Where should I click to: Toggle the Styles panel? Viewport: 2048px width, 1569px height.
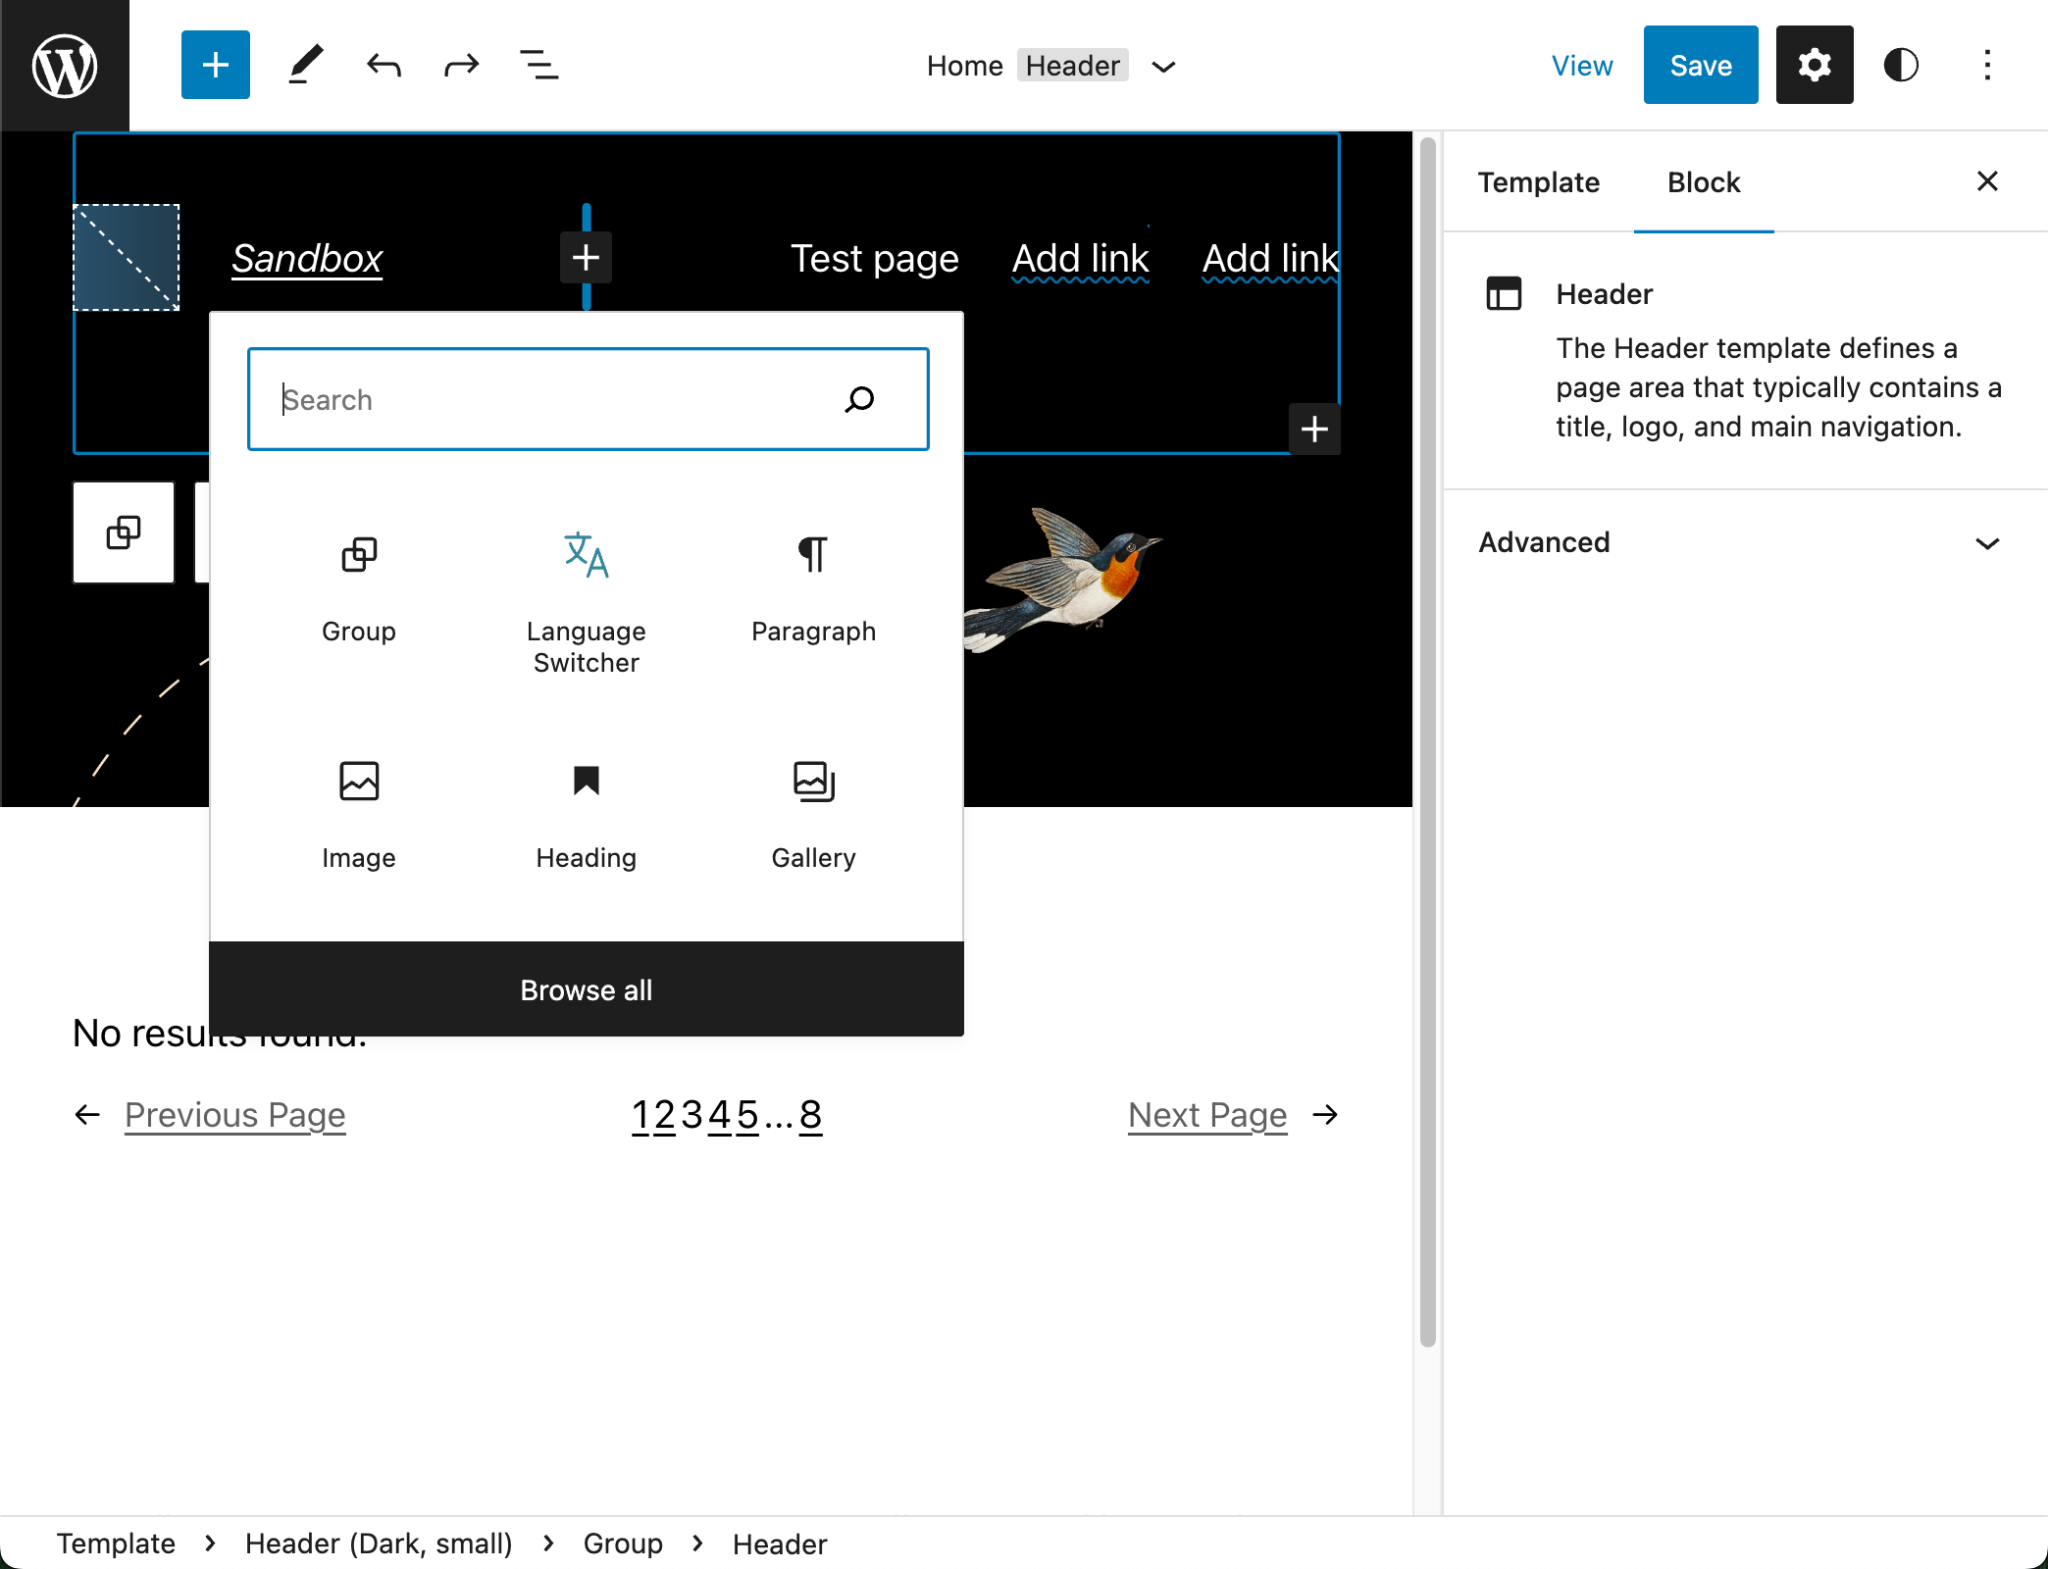point(1900,64)
